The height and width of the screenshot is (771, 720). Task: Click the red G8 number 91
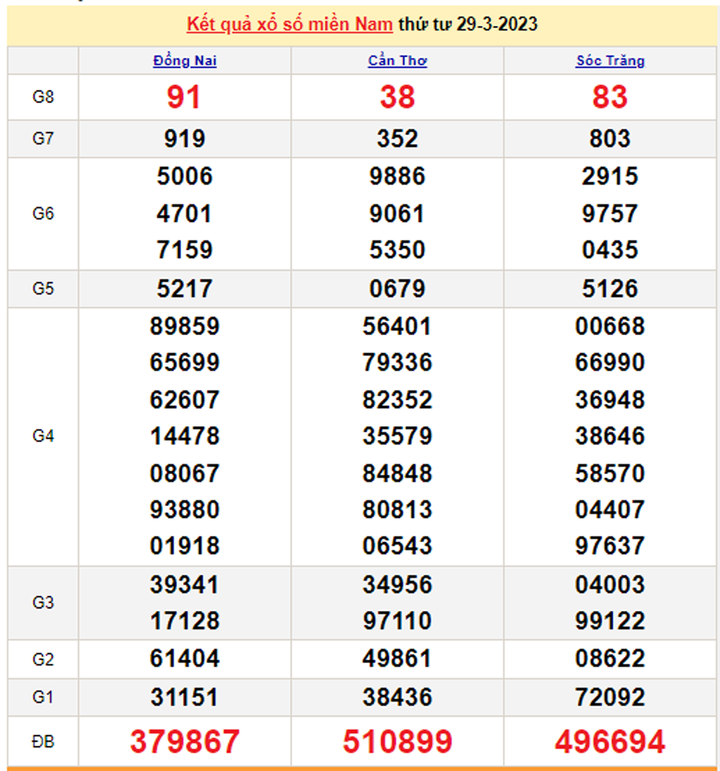tap(185, 97)
